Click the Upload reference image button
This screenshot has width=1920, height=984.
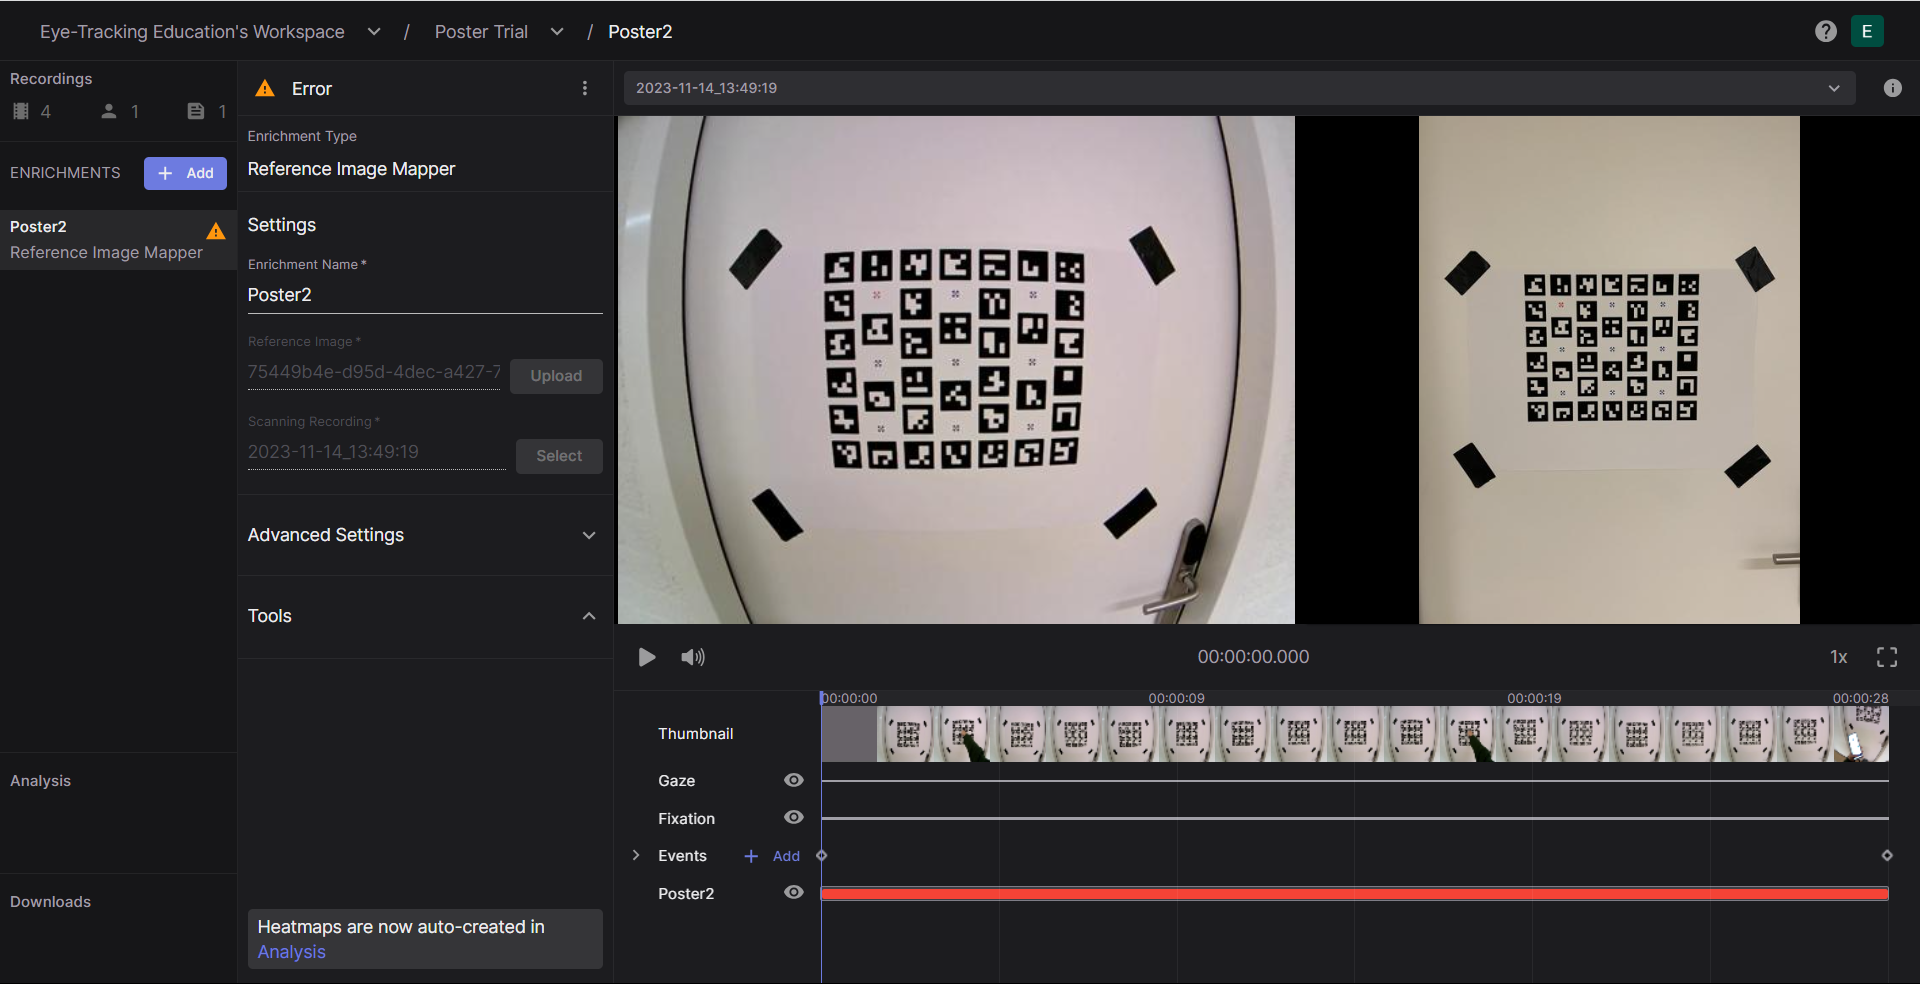[556, 376]
